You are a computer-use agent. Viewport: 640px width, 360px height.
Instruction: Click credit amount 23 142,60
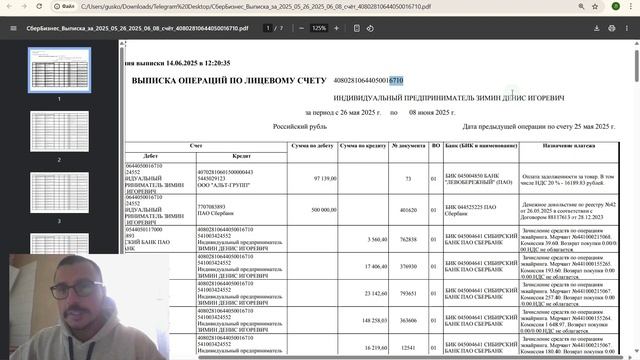376,293
